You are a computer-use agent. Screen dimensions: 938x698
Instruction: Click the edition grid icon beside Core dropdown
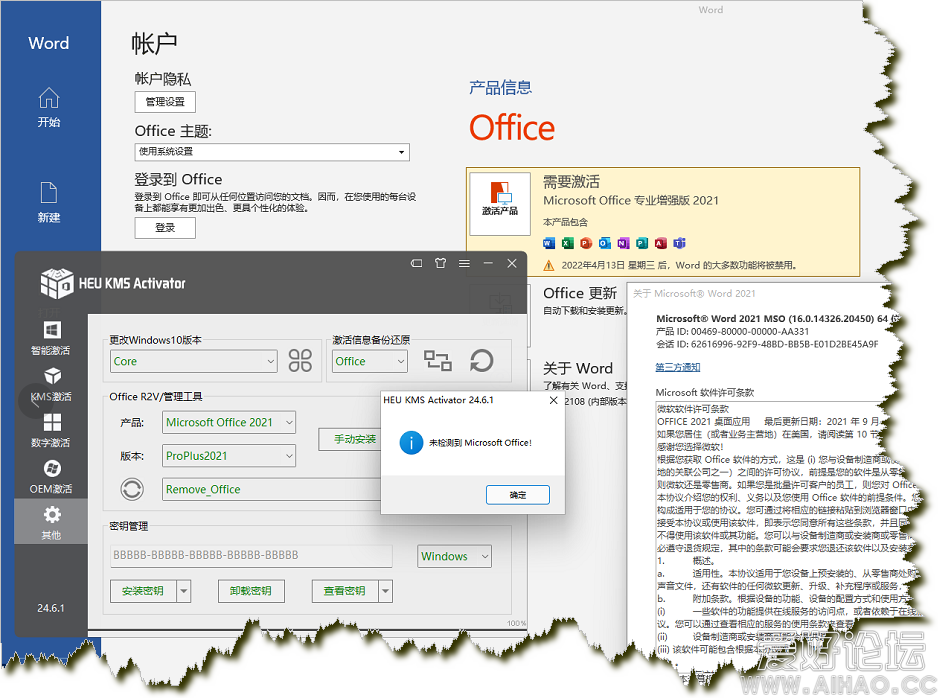pyautogui.click(x=300, y=360)
